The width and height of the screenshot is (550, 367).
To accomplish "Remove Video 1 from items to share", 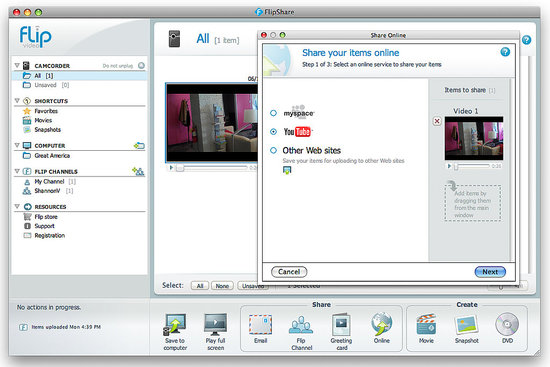I will point(437,121).
